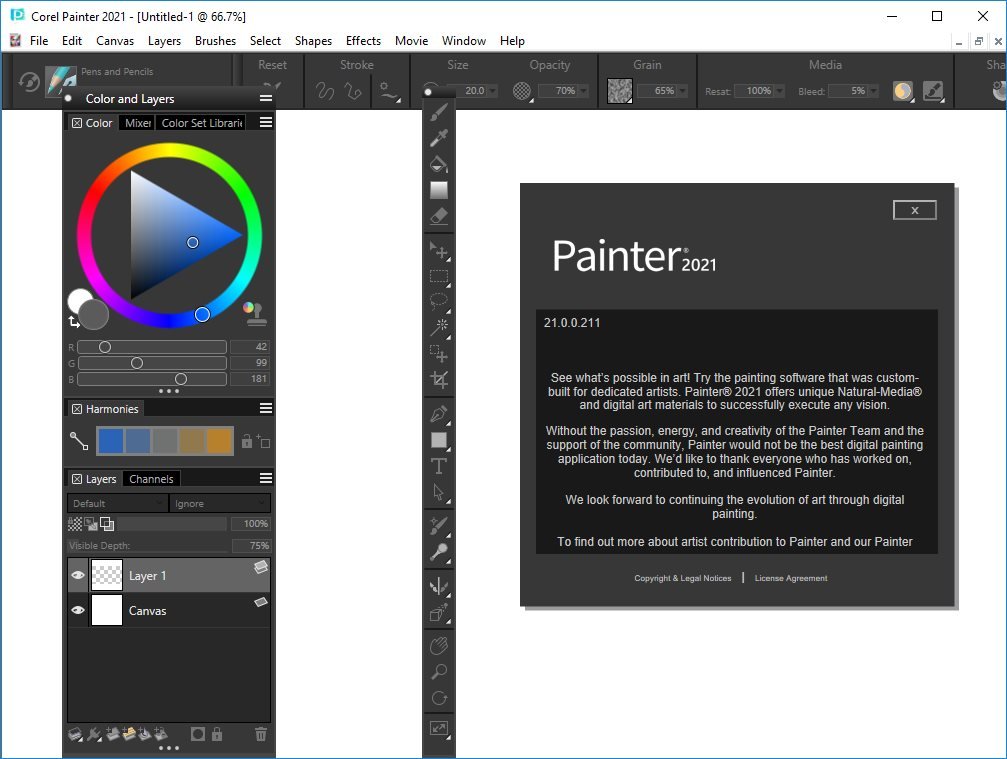
Task: Select the Rectangular Selection tool
Action: click(439, 277)
